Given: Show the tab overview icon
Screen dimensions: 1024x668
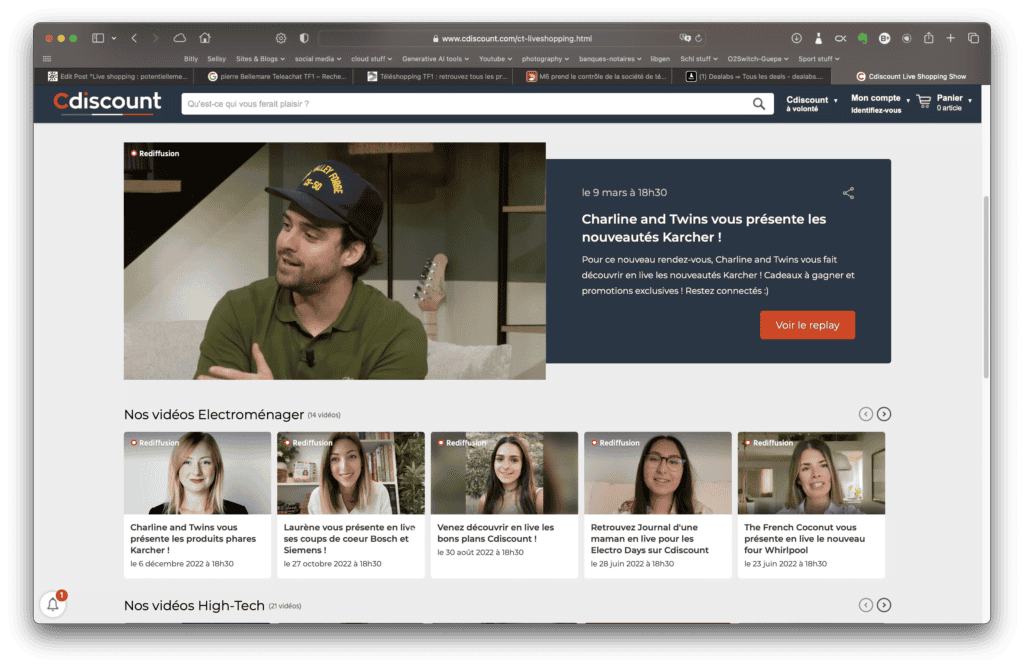Looking at the screenshot, I should coord(973,38).
